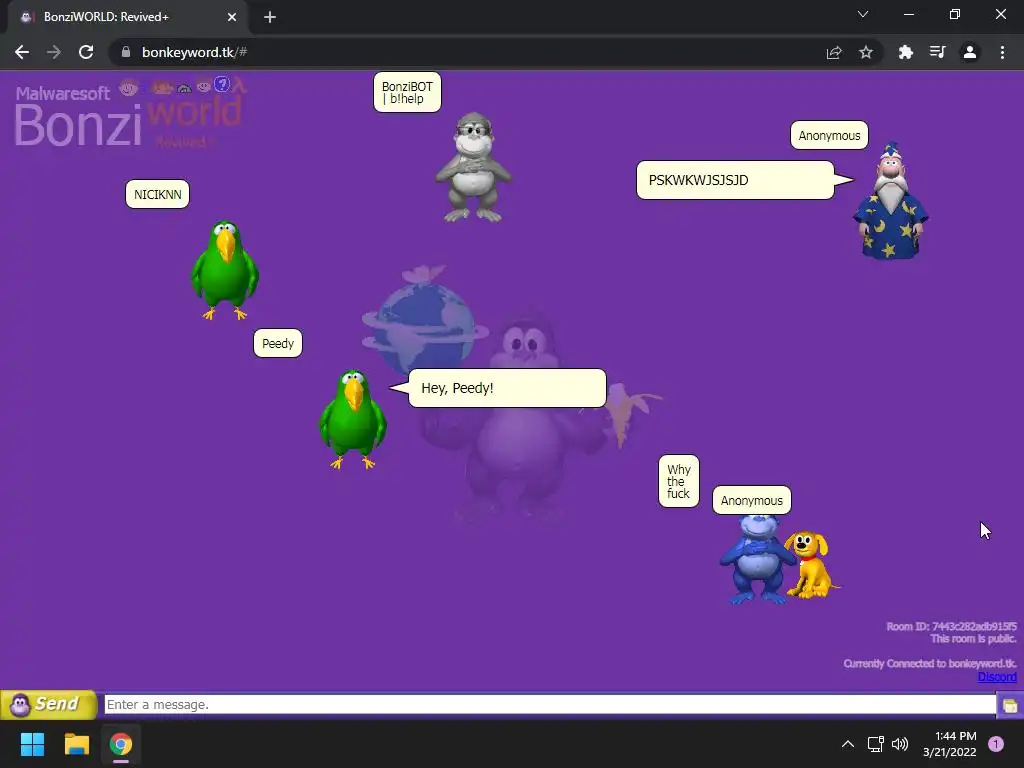
Task: Click the grey BonziBOT gorilla character
Action: (473, 168)
